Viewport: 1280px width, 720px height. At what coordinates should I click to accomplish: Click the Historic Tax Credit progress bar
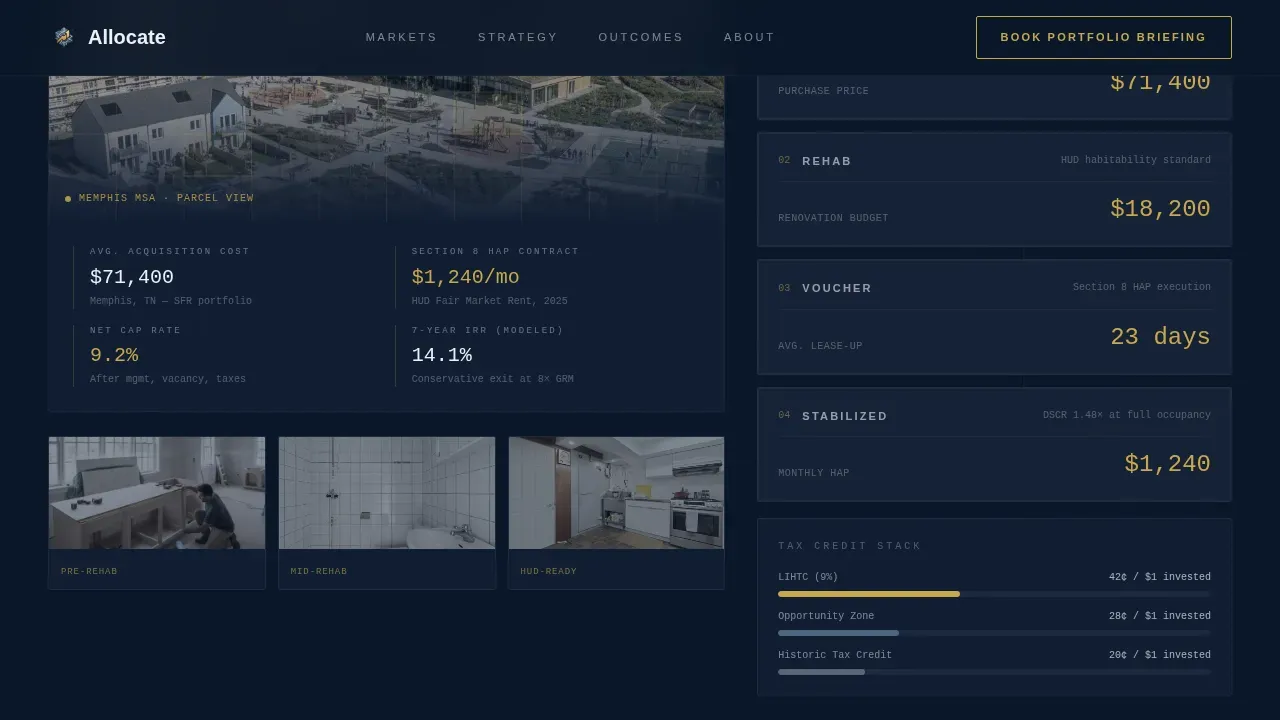click(x=995, y=672)
